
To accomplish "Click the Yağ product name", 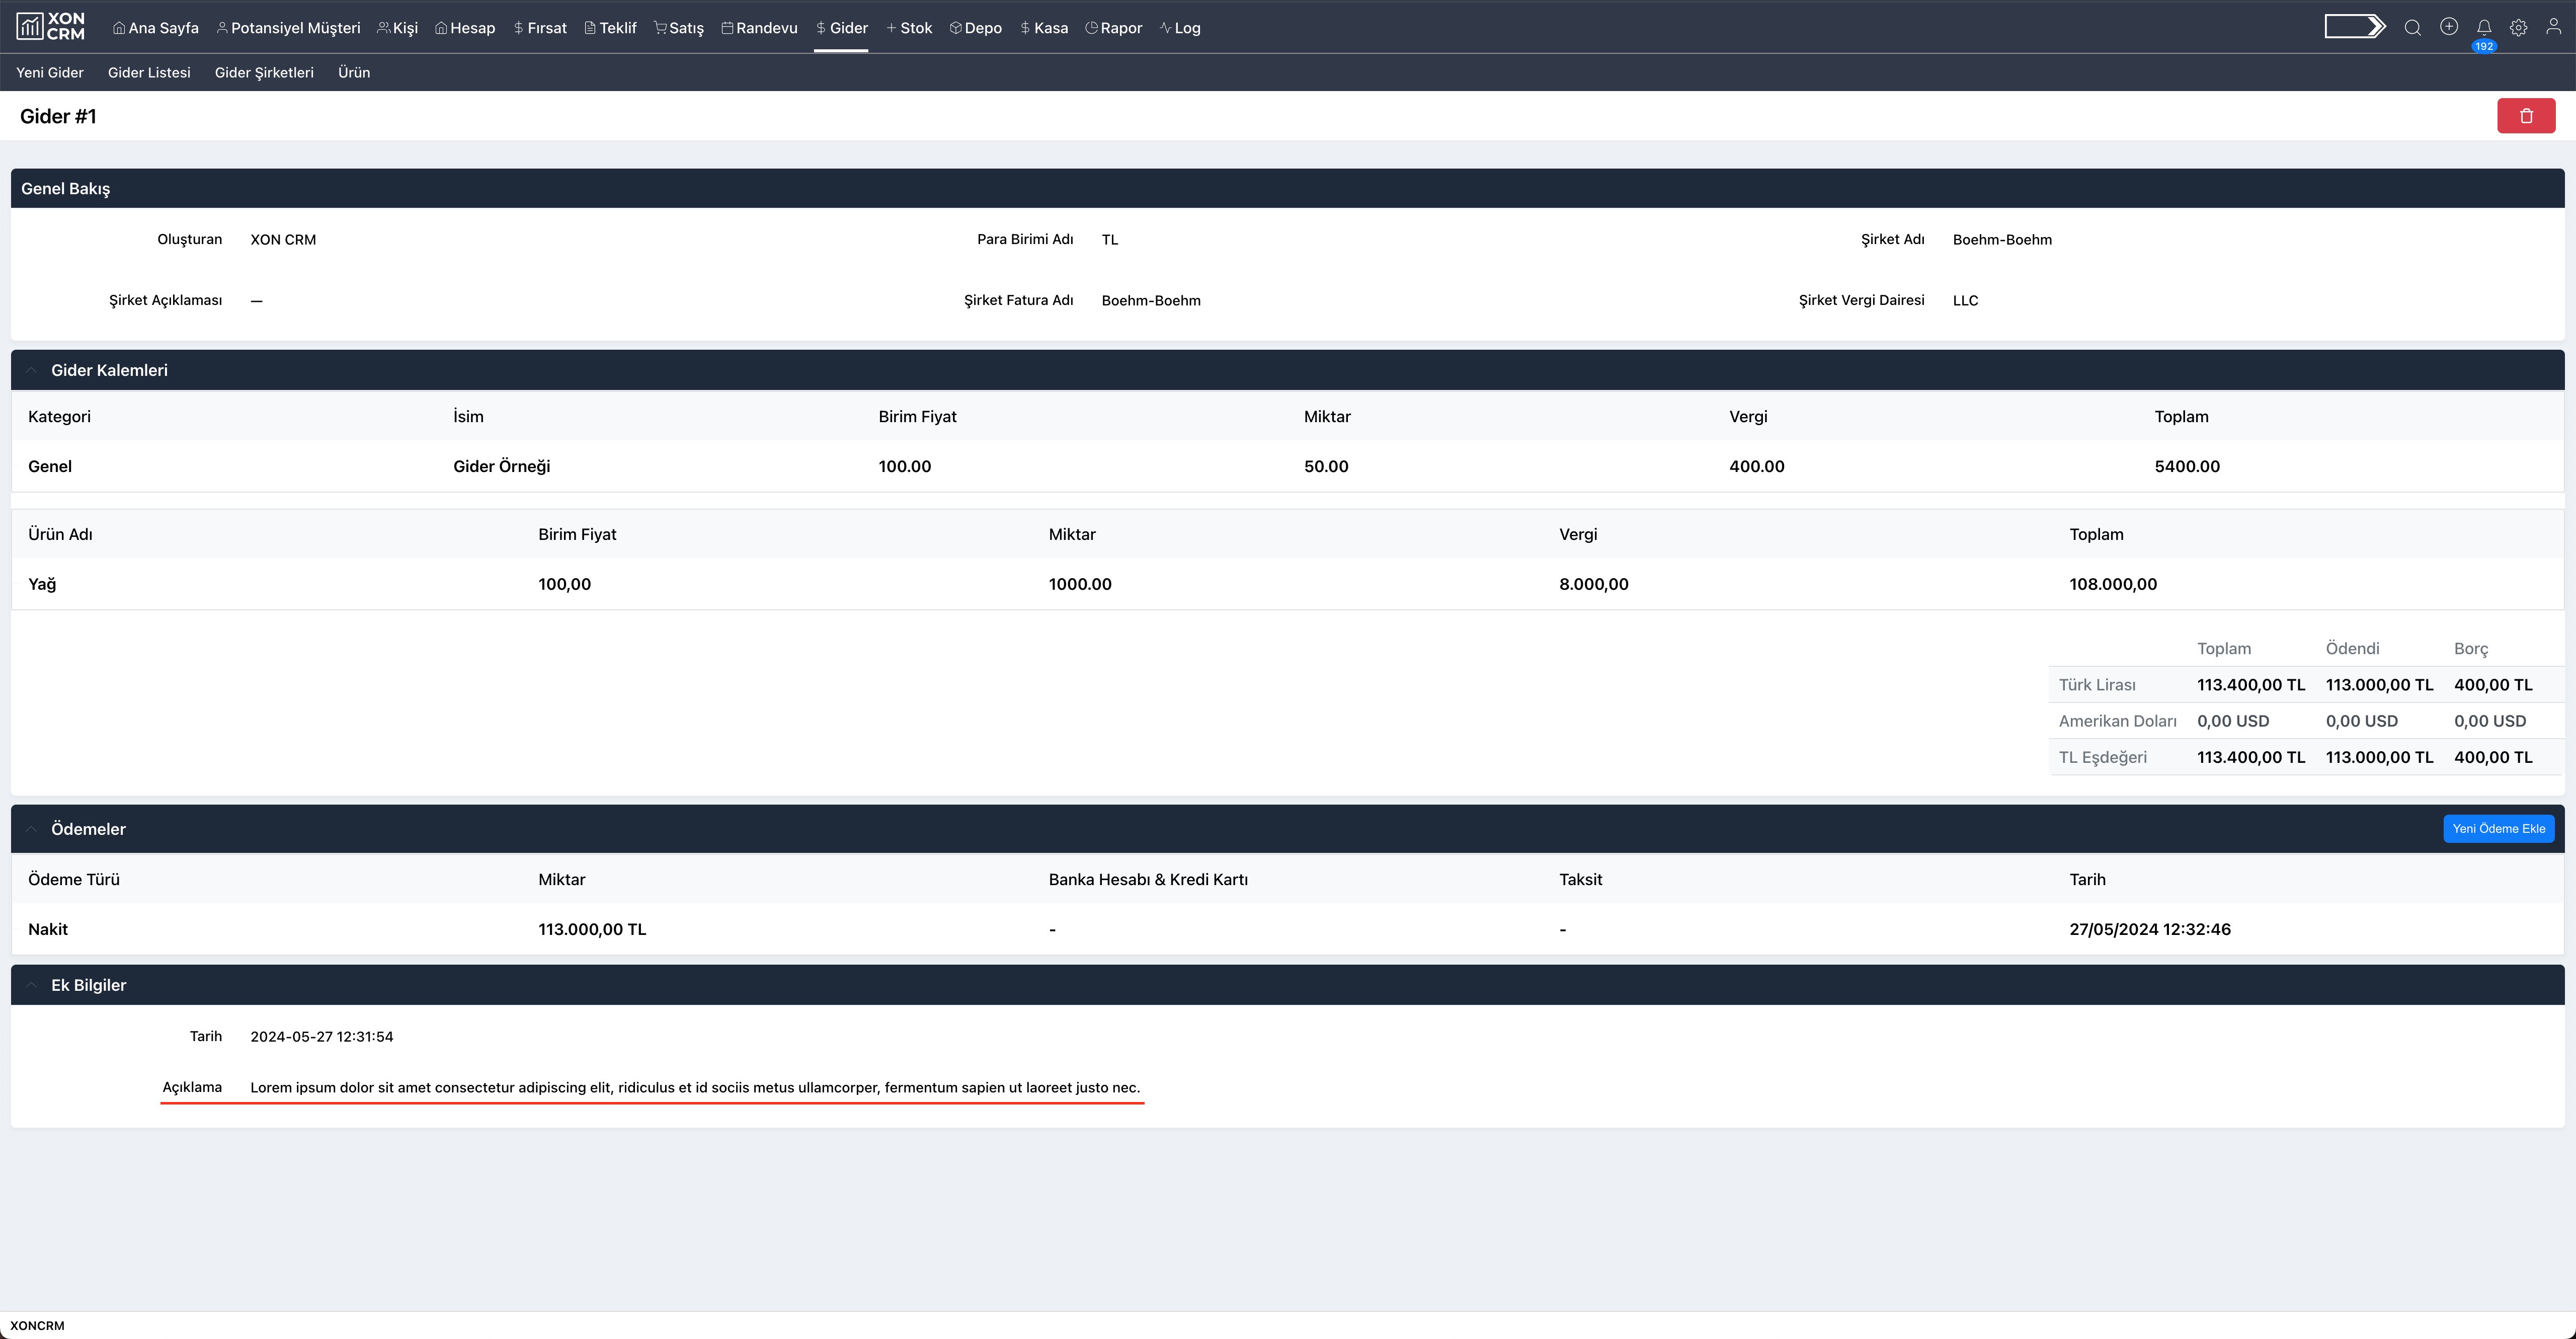I will click(42, 584).
